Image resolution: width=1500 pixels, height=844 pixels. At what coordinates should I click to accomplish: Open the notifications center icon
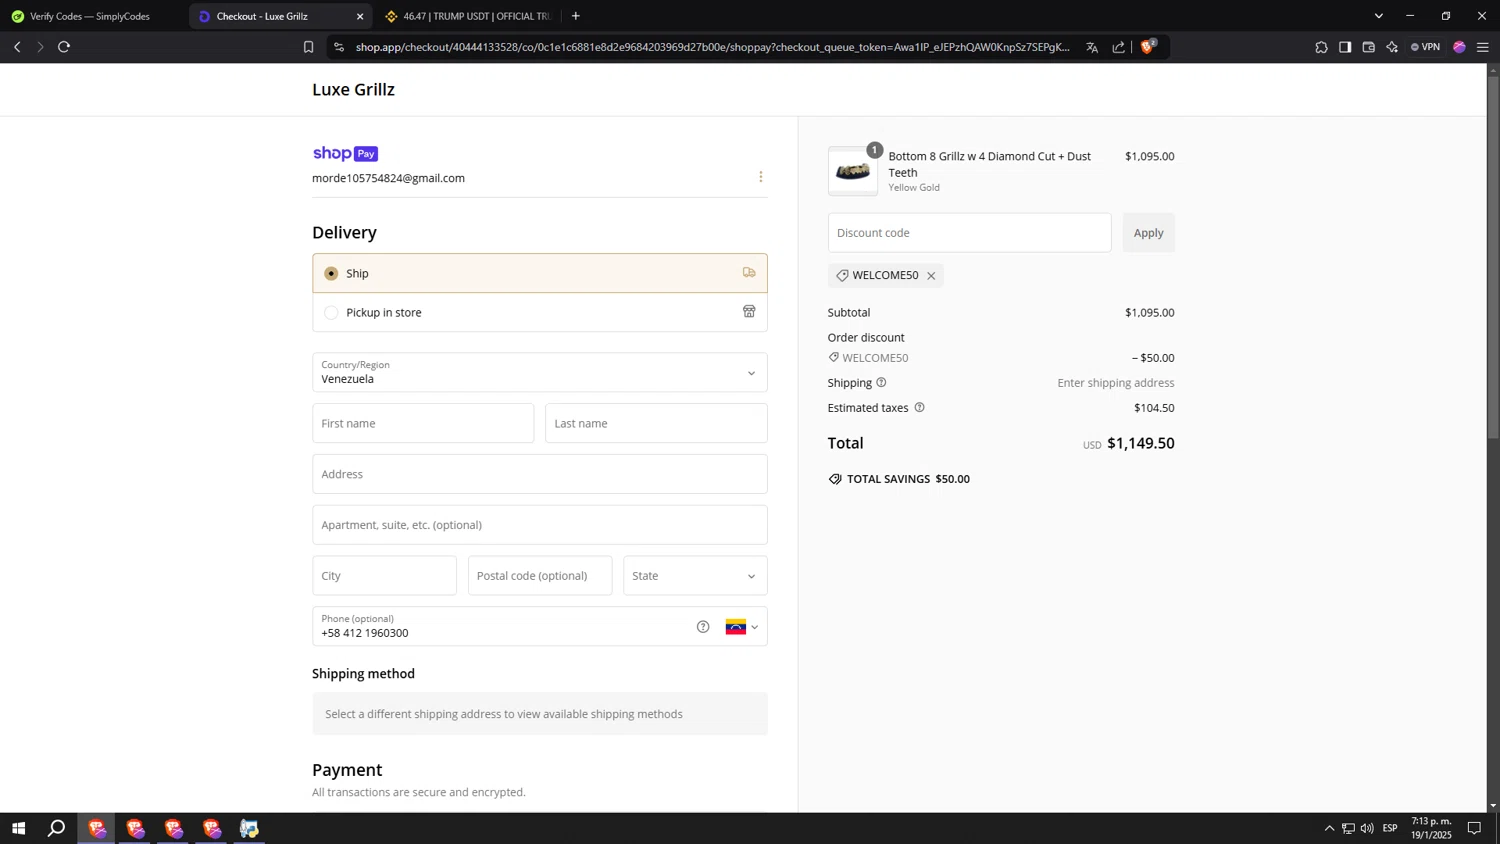pos(1474,828)
